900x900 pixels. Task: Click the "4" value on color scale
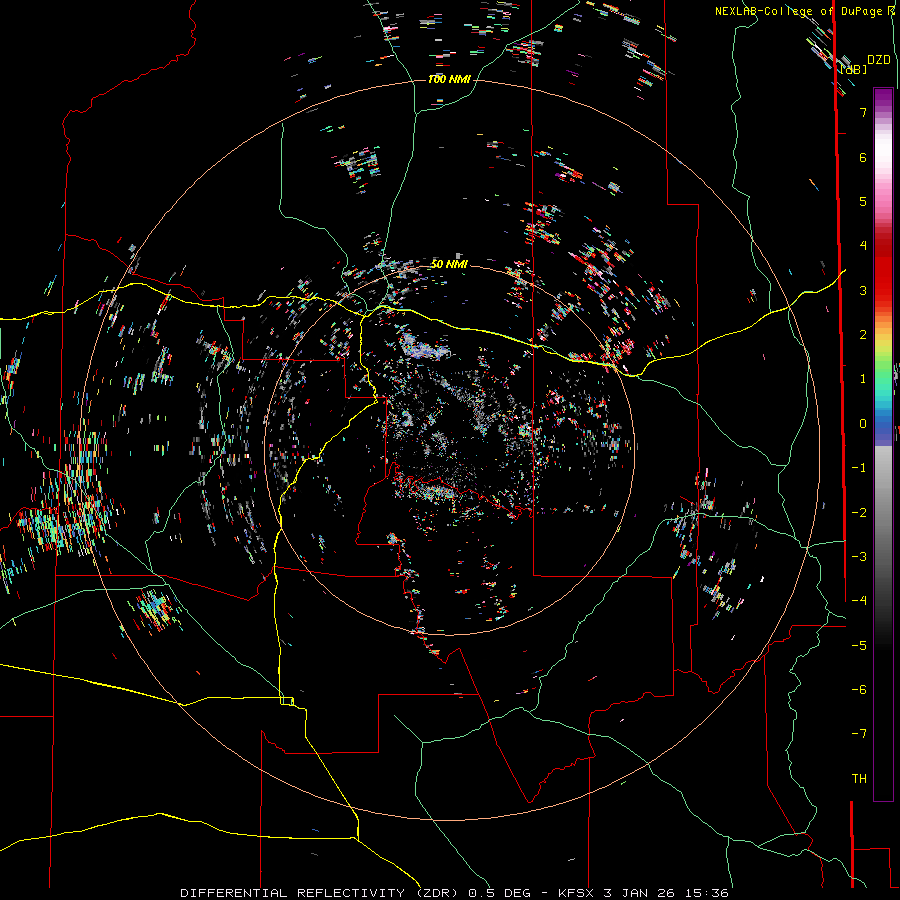(863, 246)
